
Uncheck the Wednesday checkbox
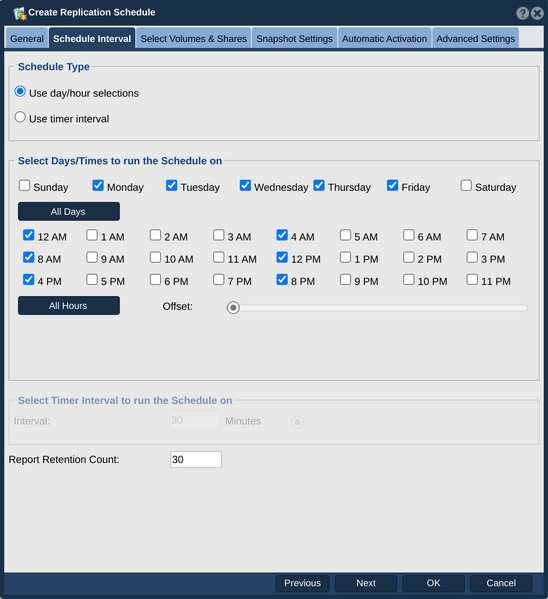coord(245,185)
